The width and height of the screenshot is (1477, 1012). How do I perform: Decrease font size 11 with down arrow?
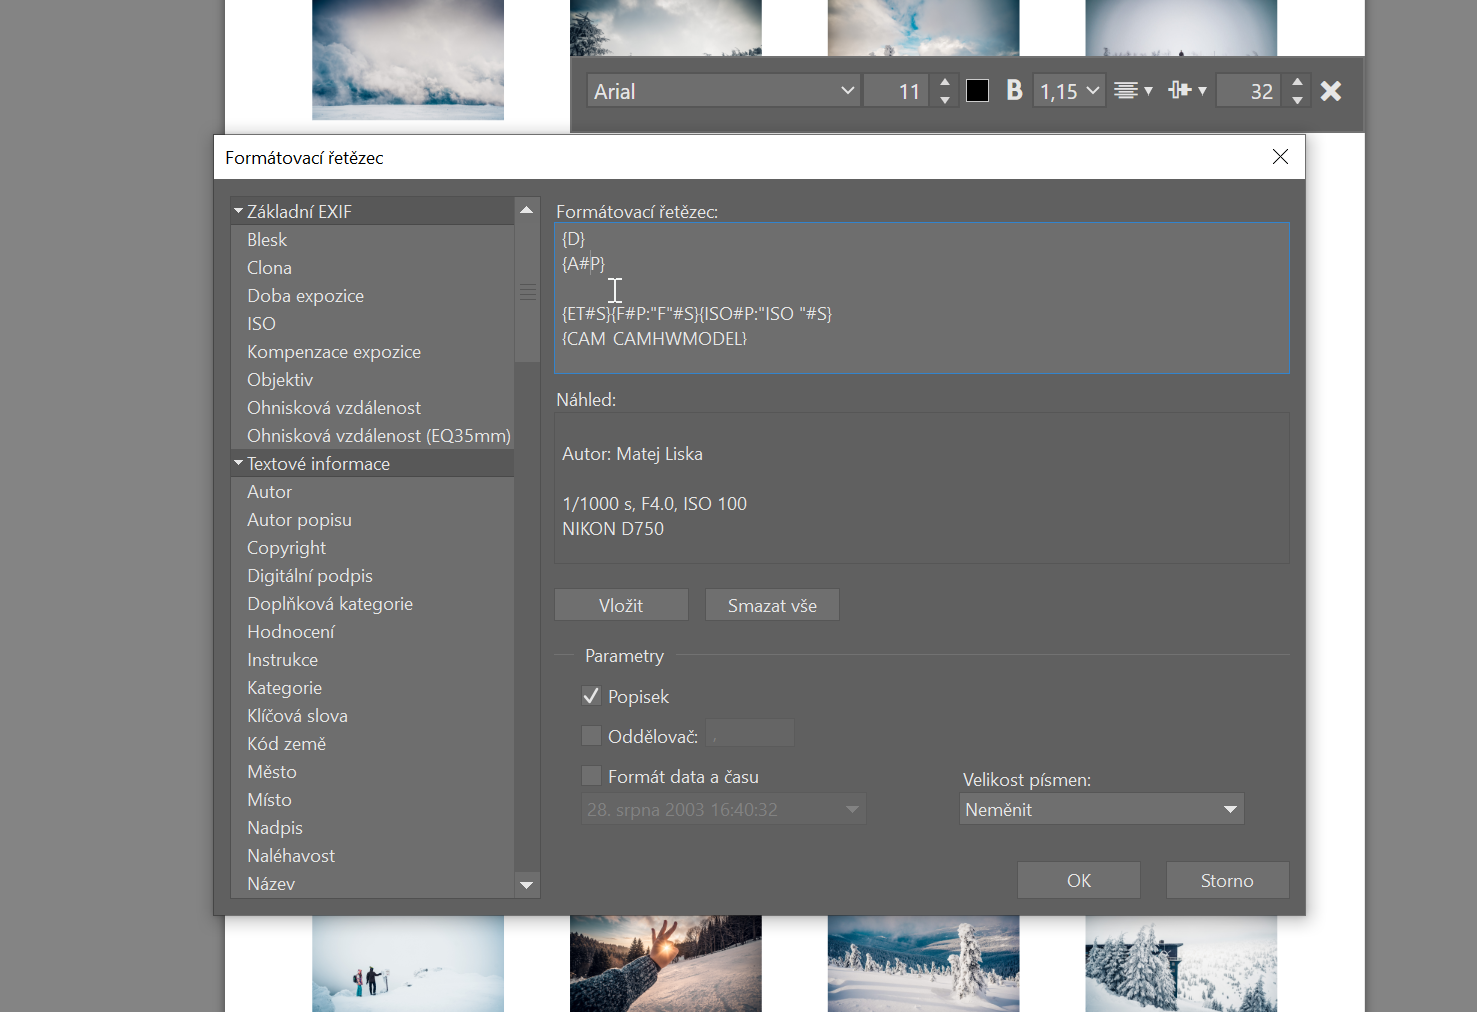[945, 100]
